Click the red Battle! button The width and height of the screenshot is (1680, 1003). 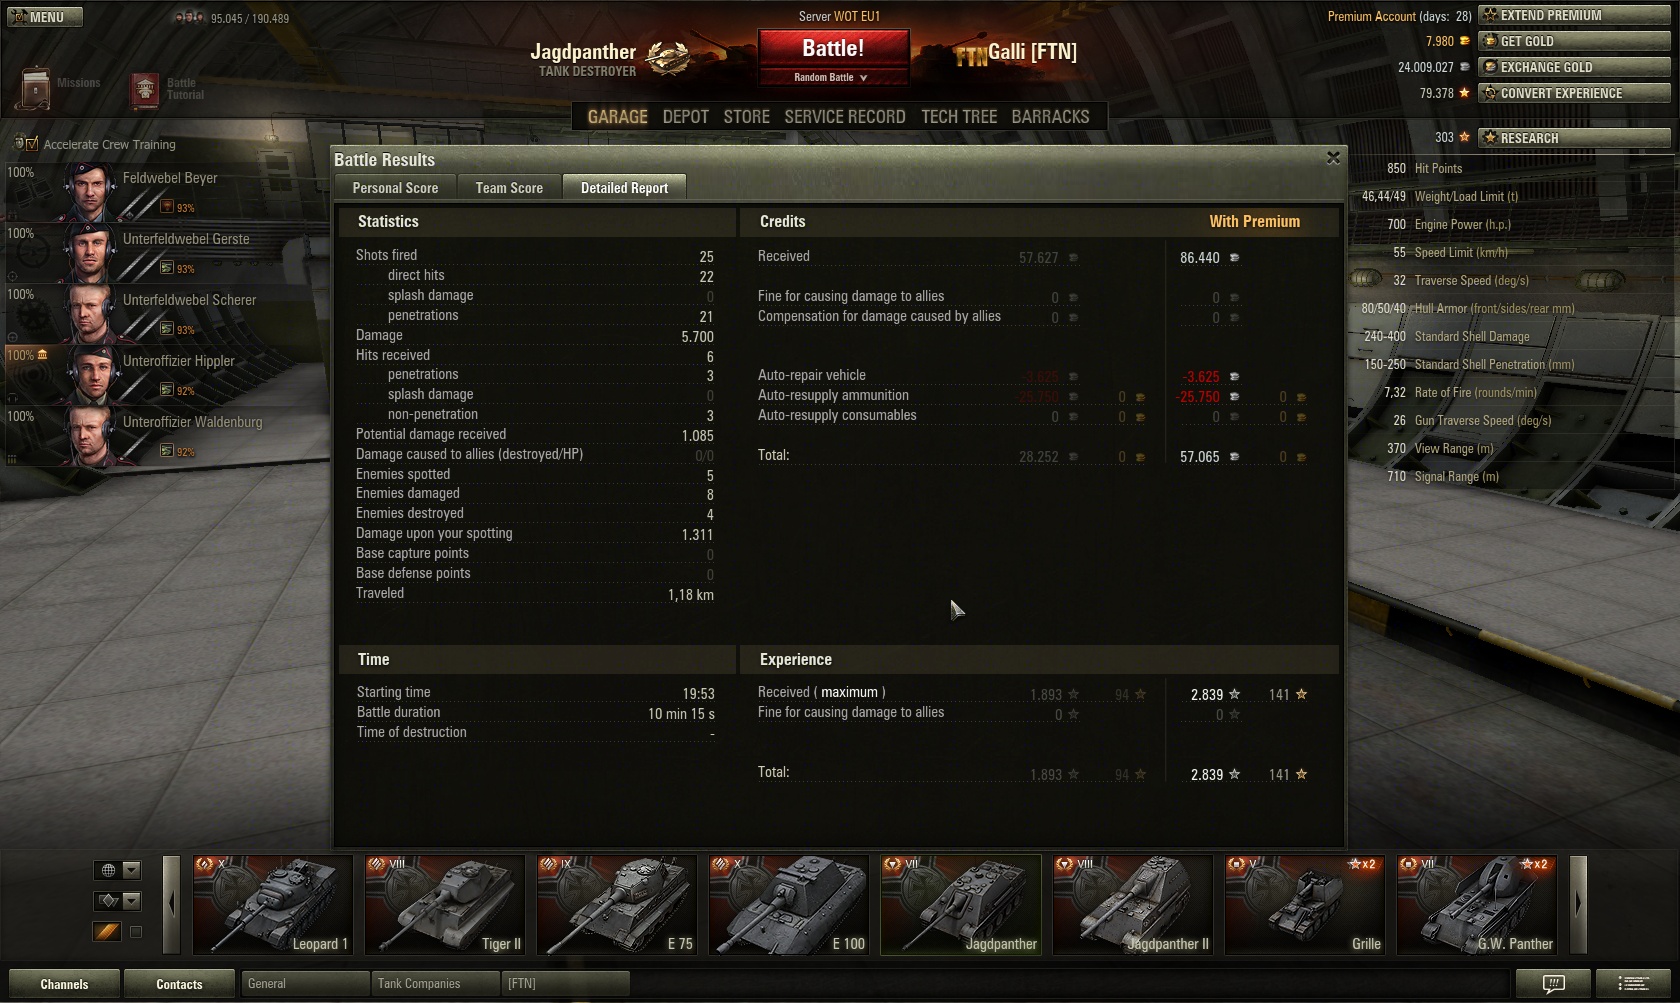833,48
